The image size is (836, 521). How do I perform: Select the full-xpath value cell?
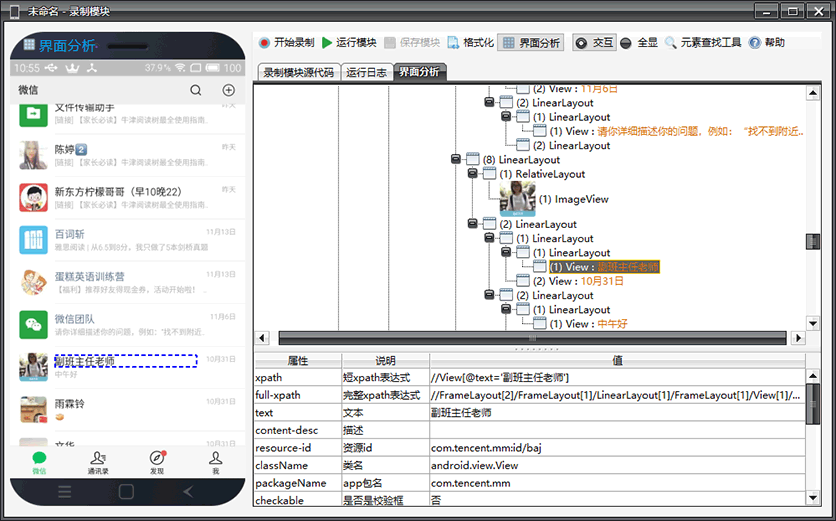click(x=617, y=395)
